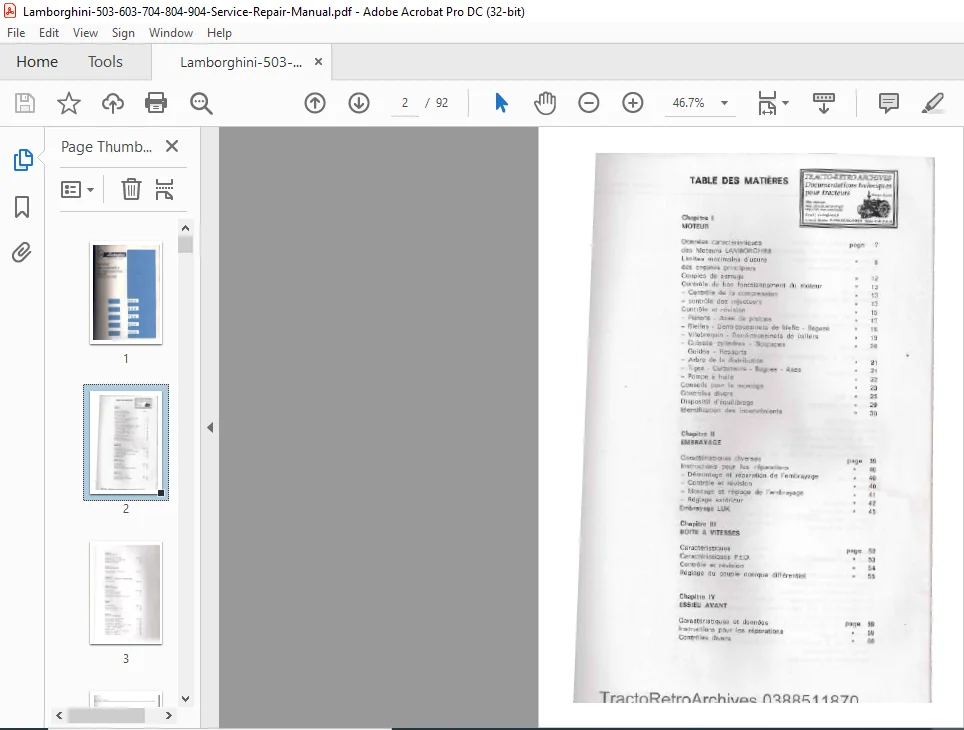Click the 46.7% zoom value field
Viewport: 964px width, 730px height.
(689, 103)
